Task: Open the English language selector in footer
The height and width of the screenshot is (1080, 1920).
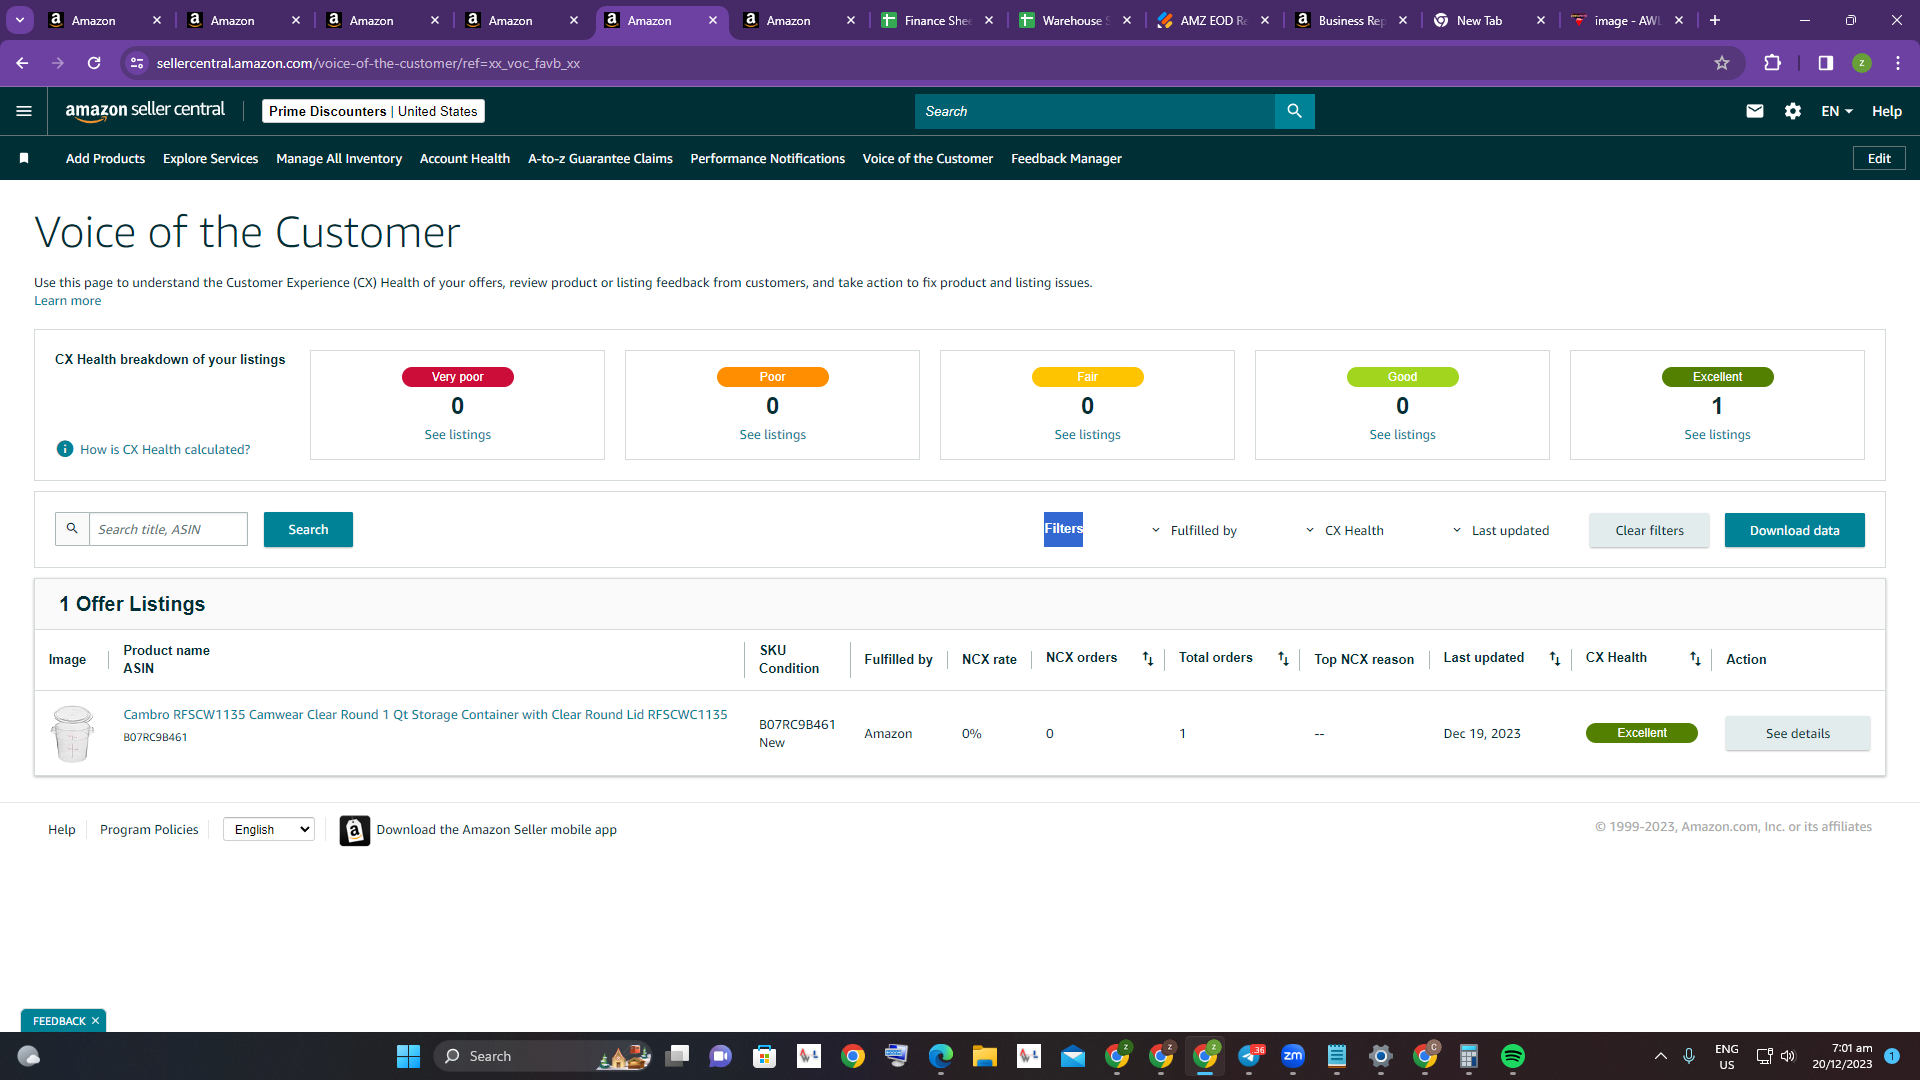Action: pyautogui.click(x=269, y=829)
